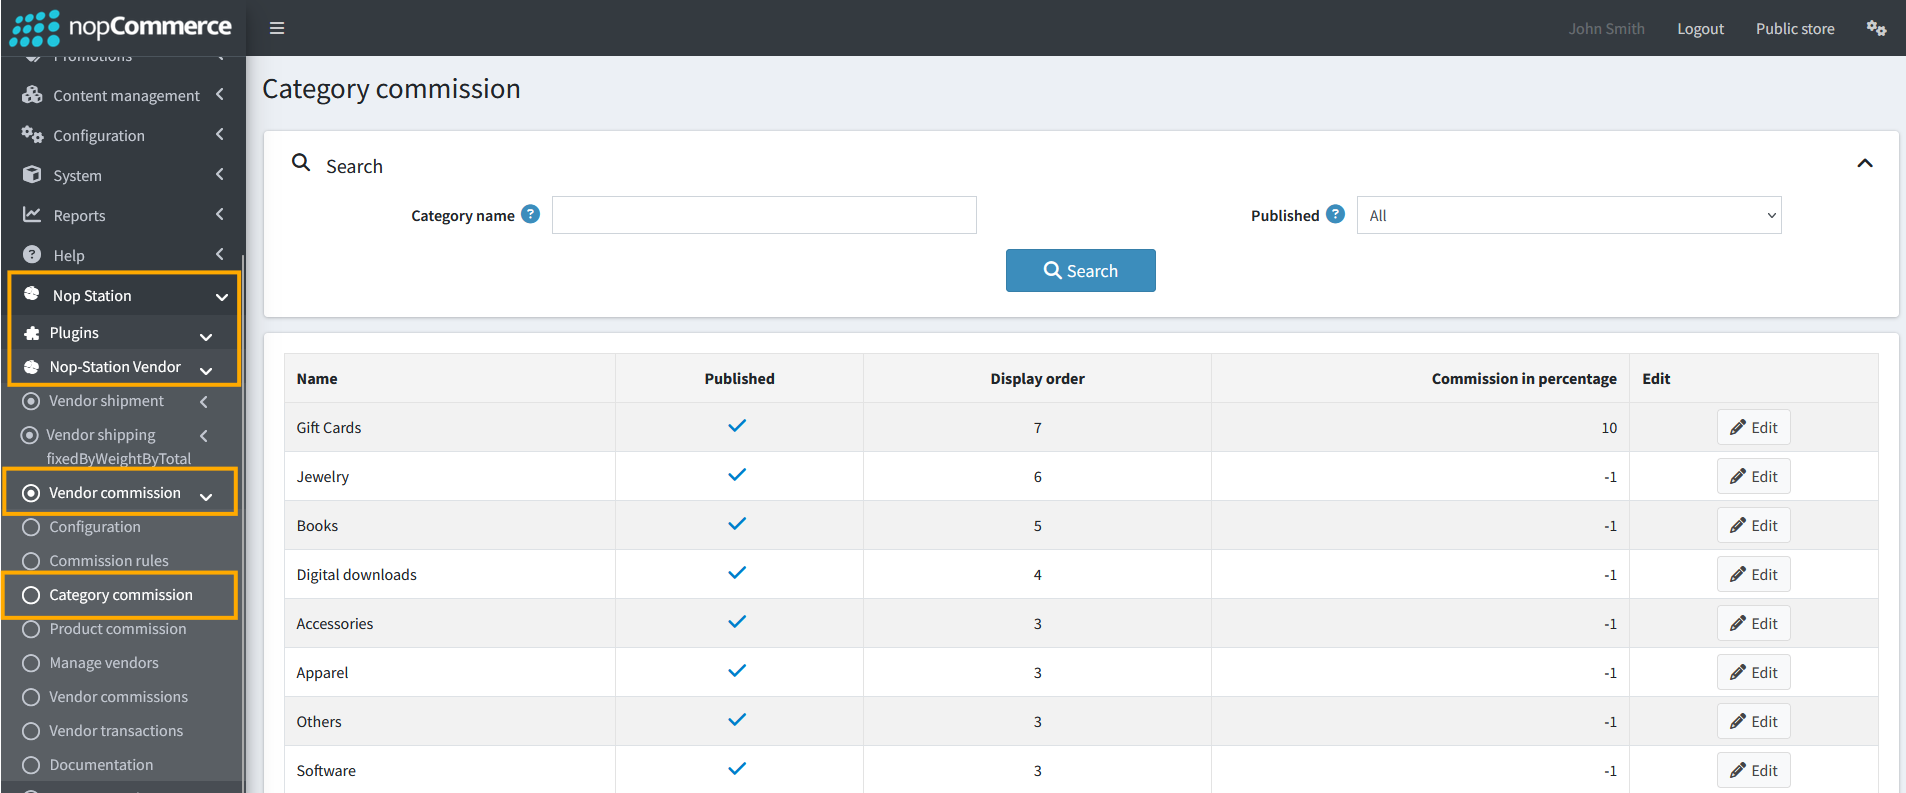Screen dimensions: 1906x793
Task: Click the Published help tooltip icon
Action: coord(1336,214)
